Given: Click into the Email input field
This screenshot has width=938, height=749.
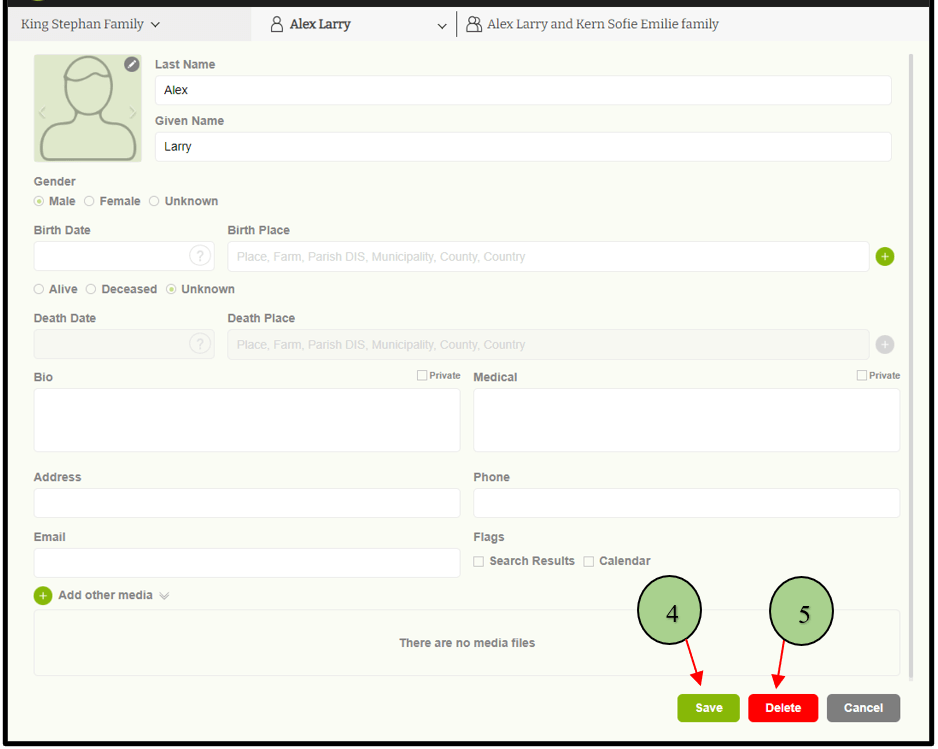Looking at the screenshot, I should click(x=247, y=563).
